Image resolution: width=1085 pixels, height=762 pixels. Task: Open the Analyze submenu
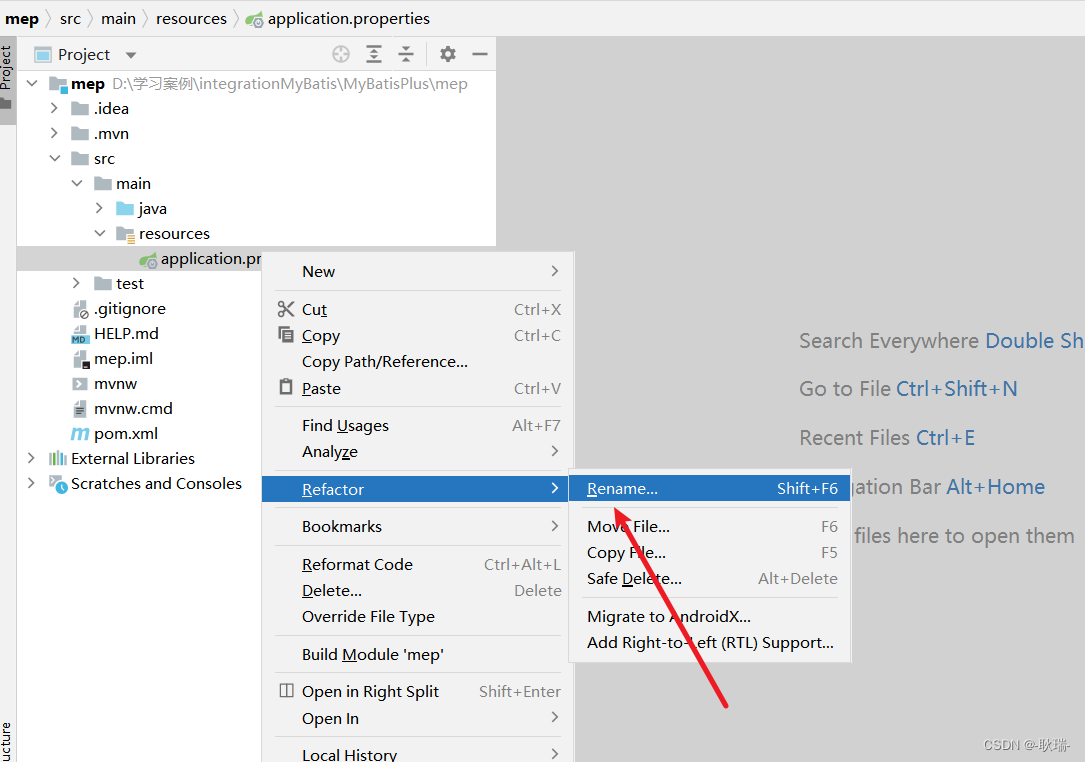(x=418, y=451)
